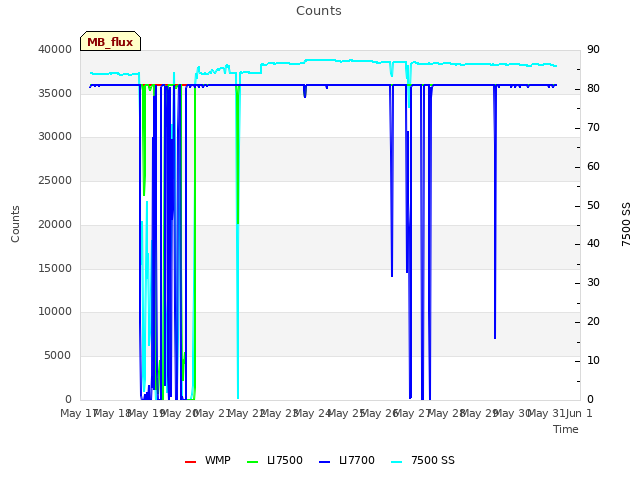The width and height of the screenshot is (640, 480).
Task: Click the Counts chart title
Action: point(319,11)
